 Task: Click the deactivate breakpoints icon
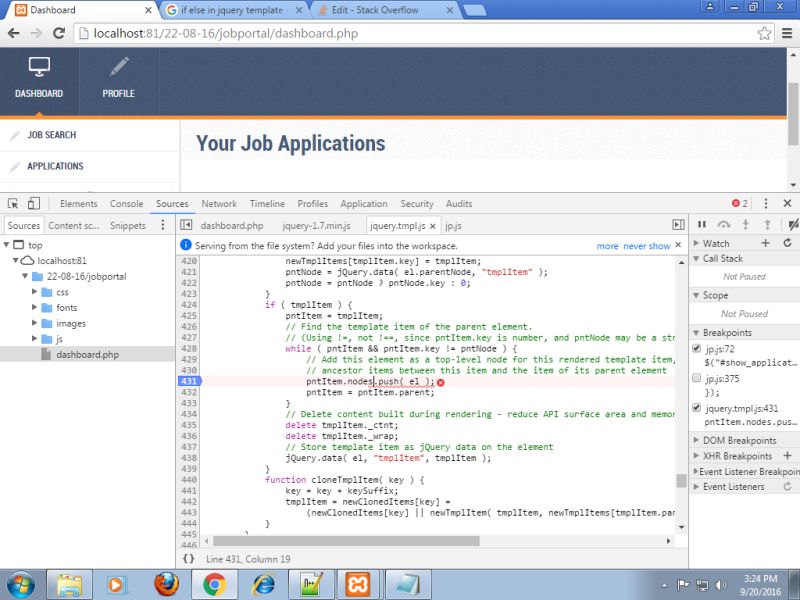(x=793, y=224)
